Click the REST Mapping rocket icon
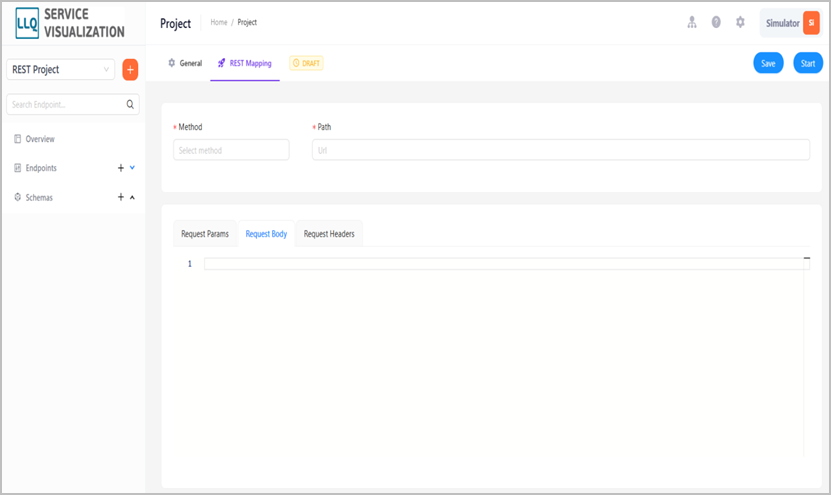Viewport: 831px width, 495px height. (222, 63)
